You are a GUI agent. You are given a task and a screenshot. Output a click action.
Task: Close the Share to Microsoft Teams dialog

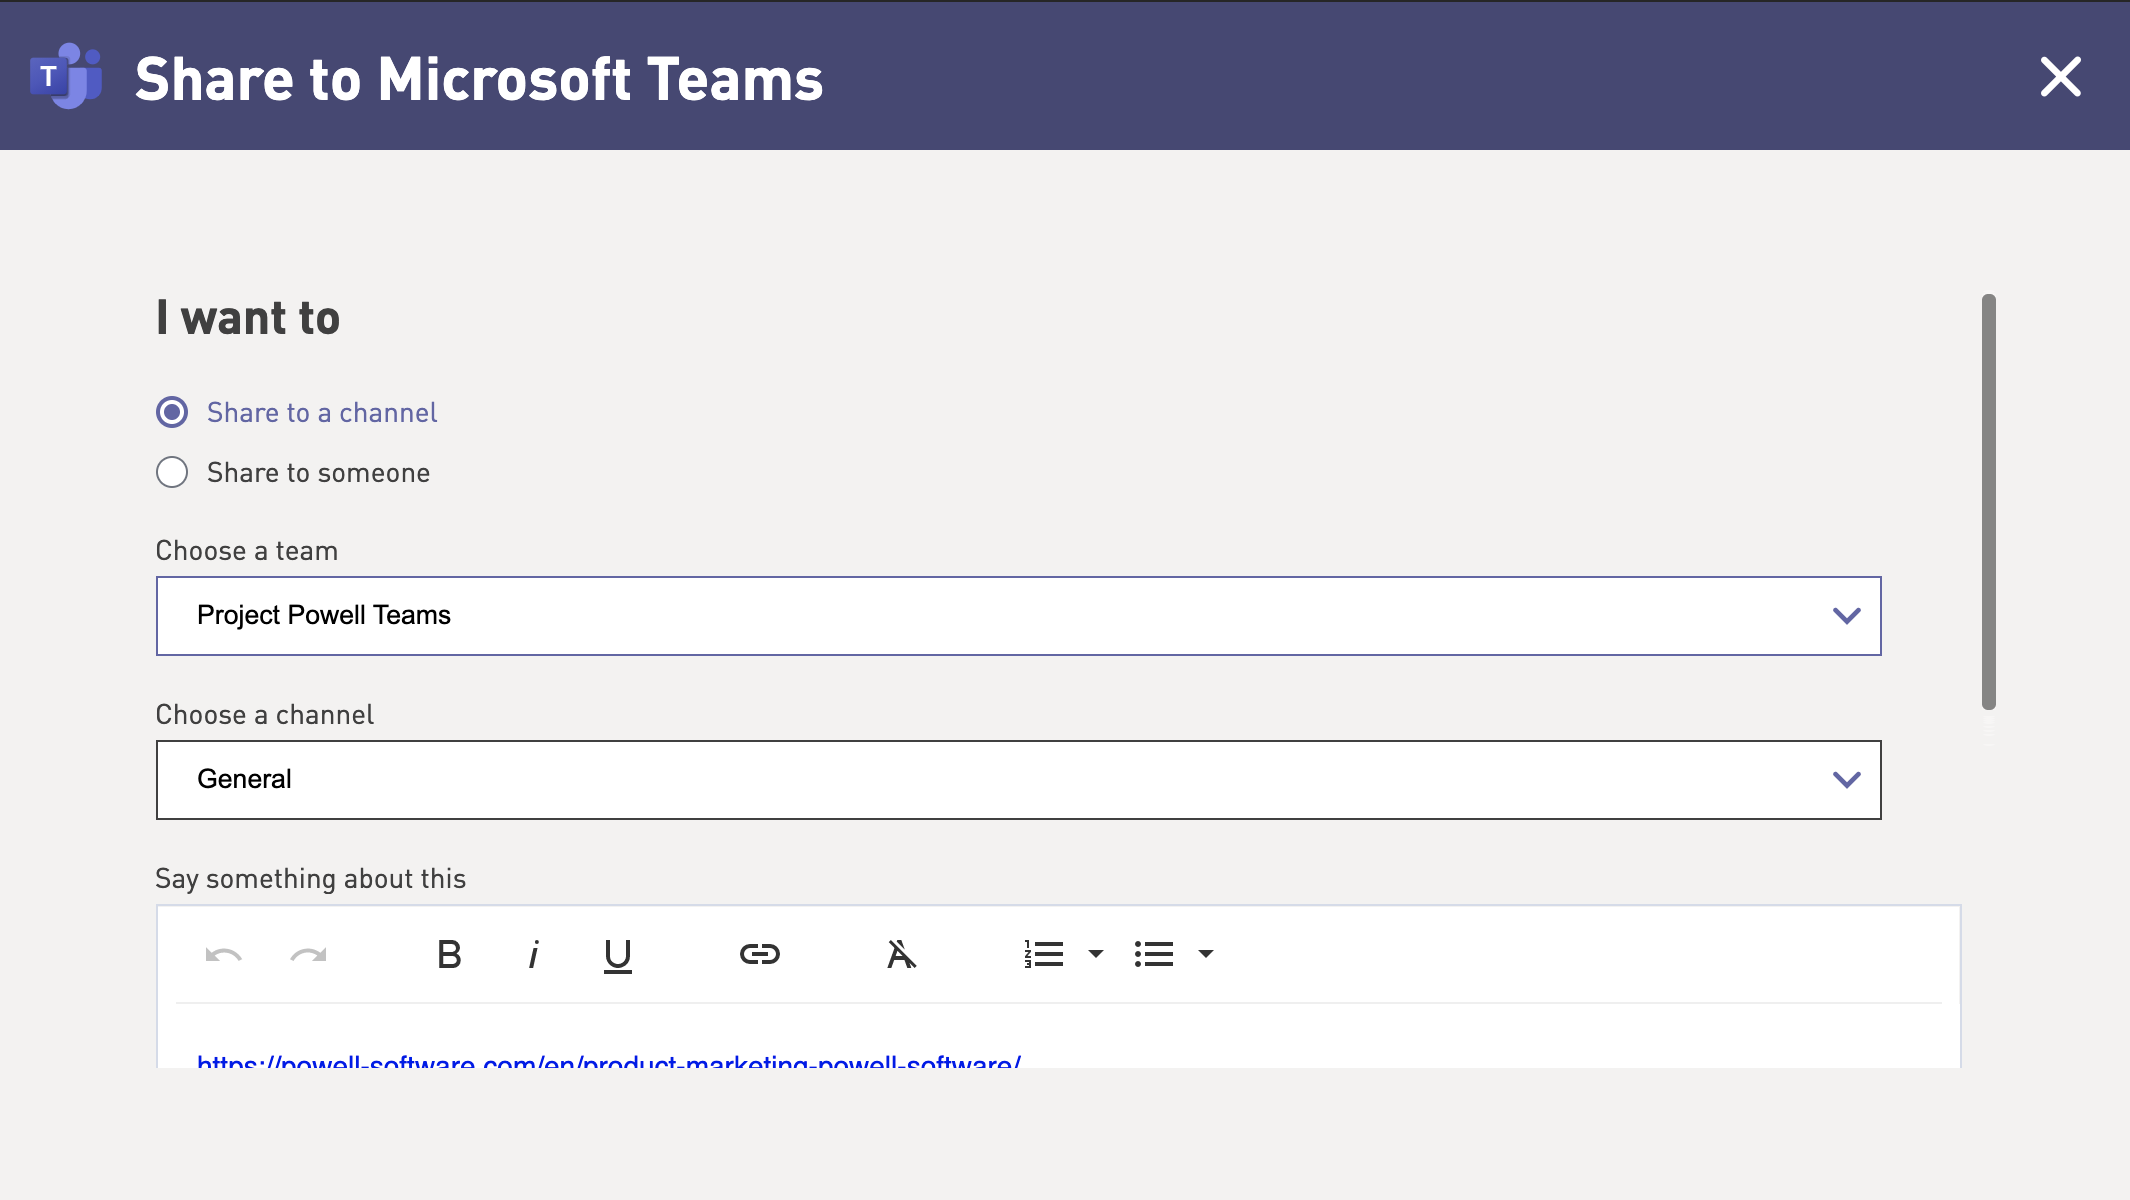(x=2060, y=77)
